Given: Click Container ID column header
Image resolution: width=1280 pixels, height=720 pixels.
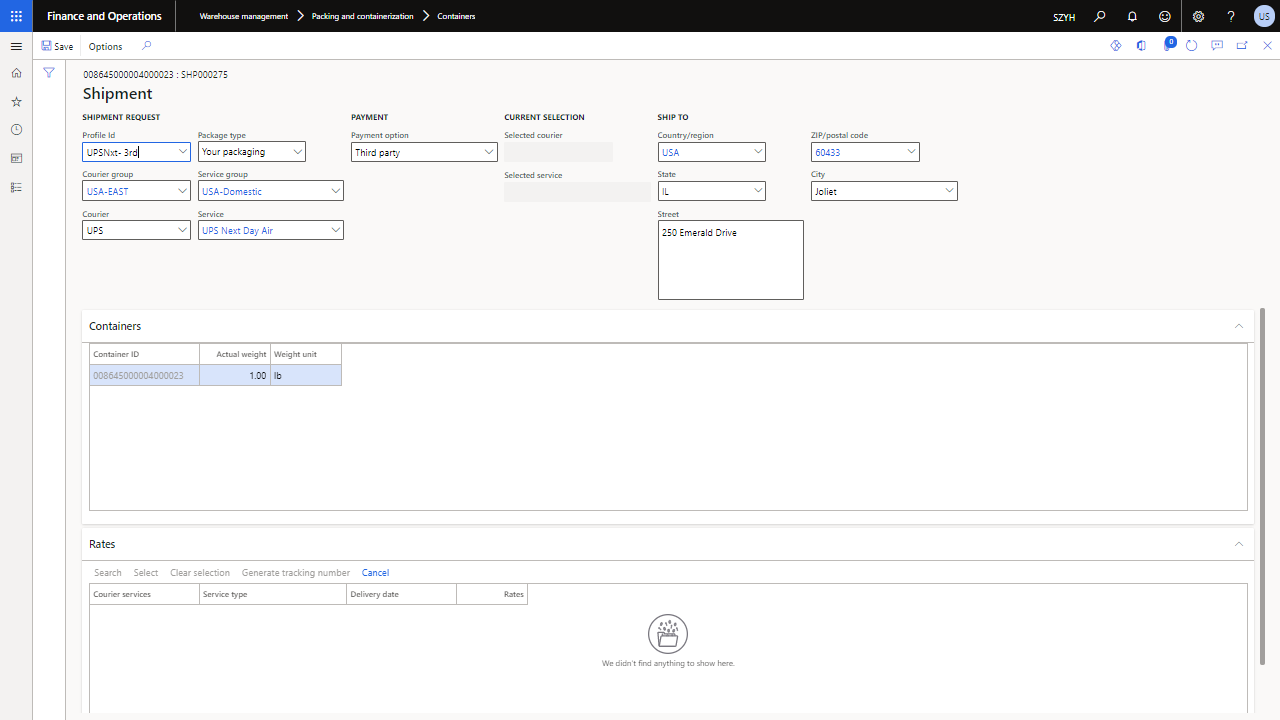Looking at the screenshot, I should [x=144, y=354].
